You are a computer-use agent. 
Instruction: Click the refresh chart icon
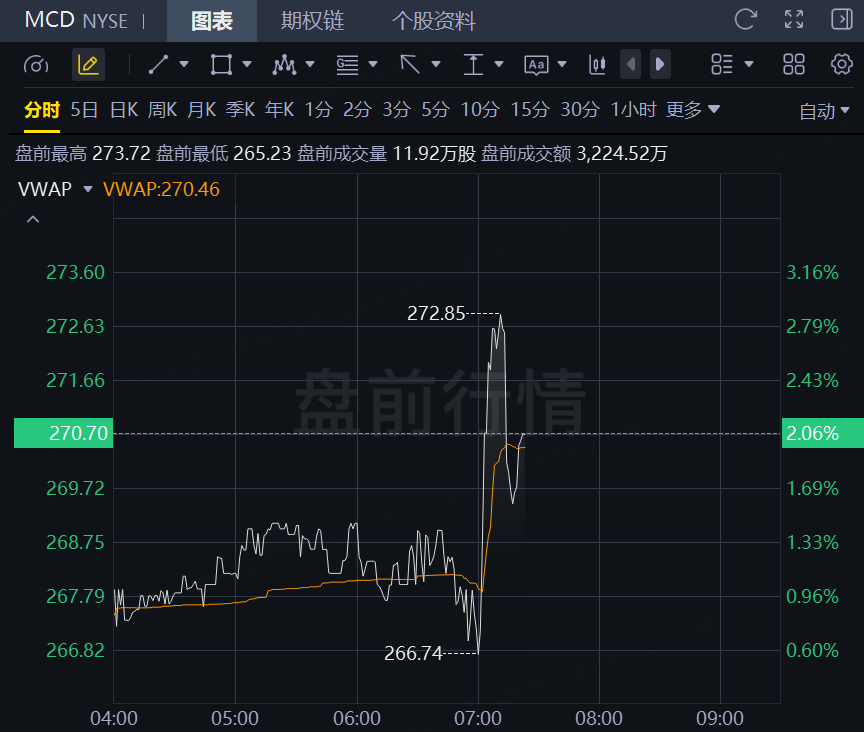746,20
